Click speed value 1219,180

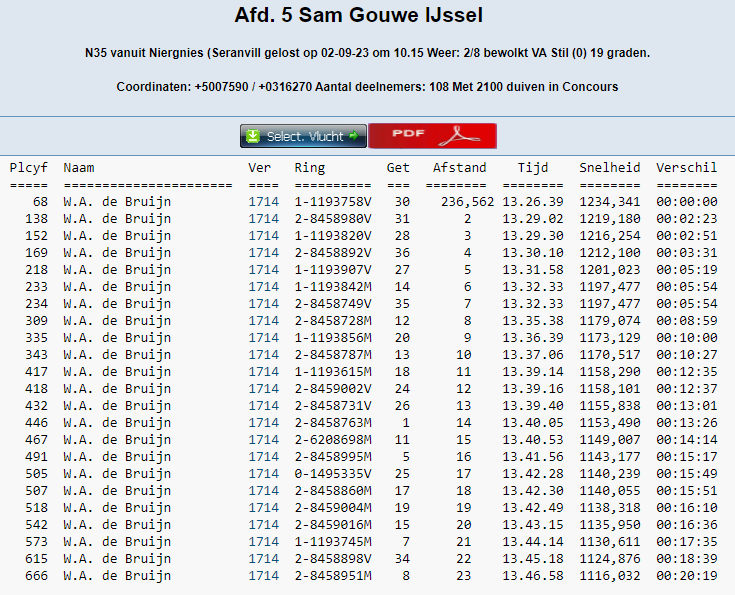(x=609, y=218)
